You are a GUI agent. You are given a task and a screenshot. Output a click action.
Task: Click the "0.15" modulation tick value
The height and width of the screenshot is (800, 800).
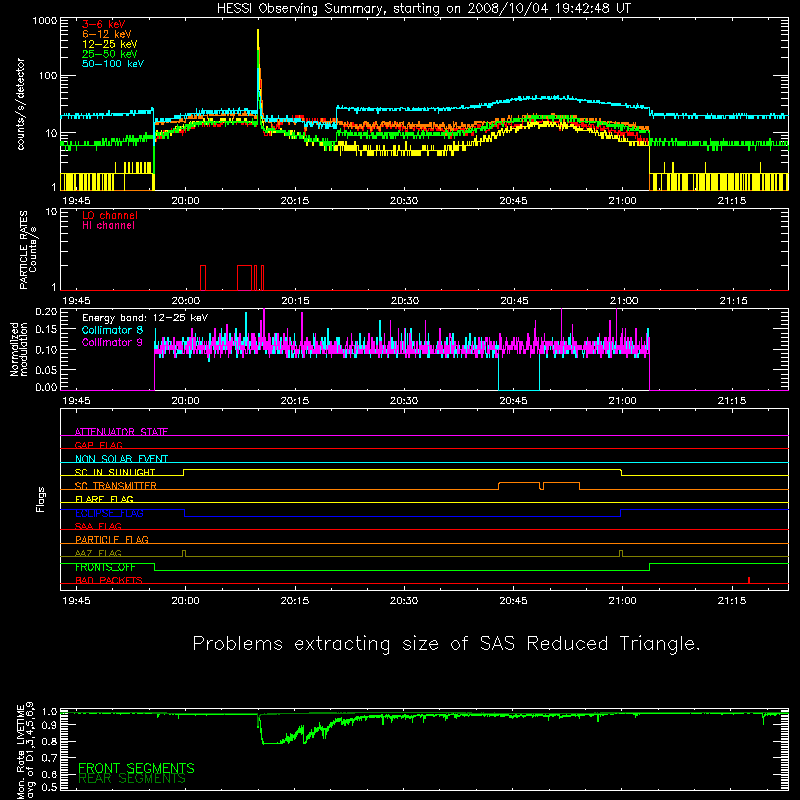pyautogui.click(x=46, y=330)
